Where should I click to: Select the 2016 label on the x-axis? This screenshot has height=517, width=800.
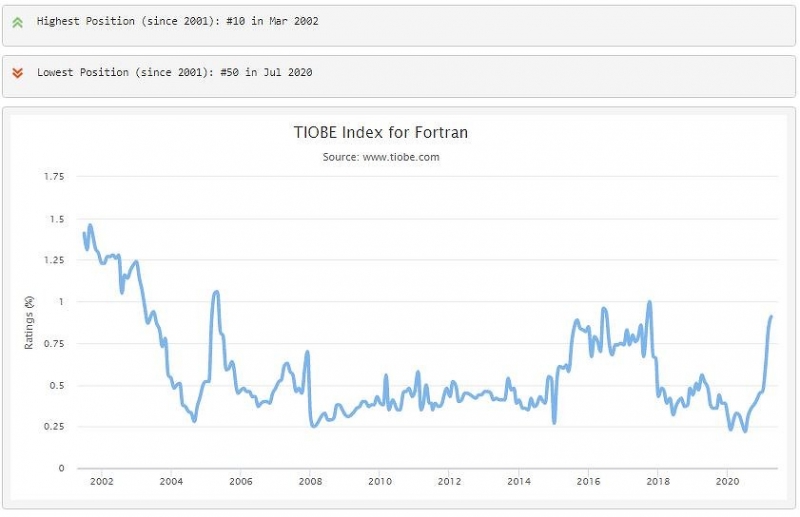588,482
